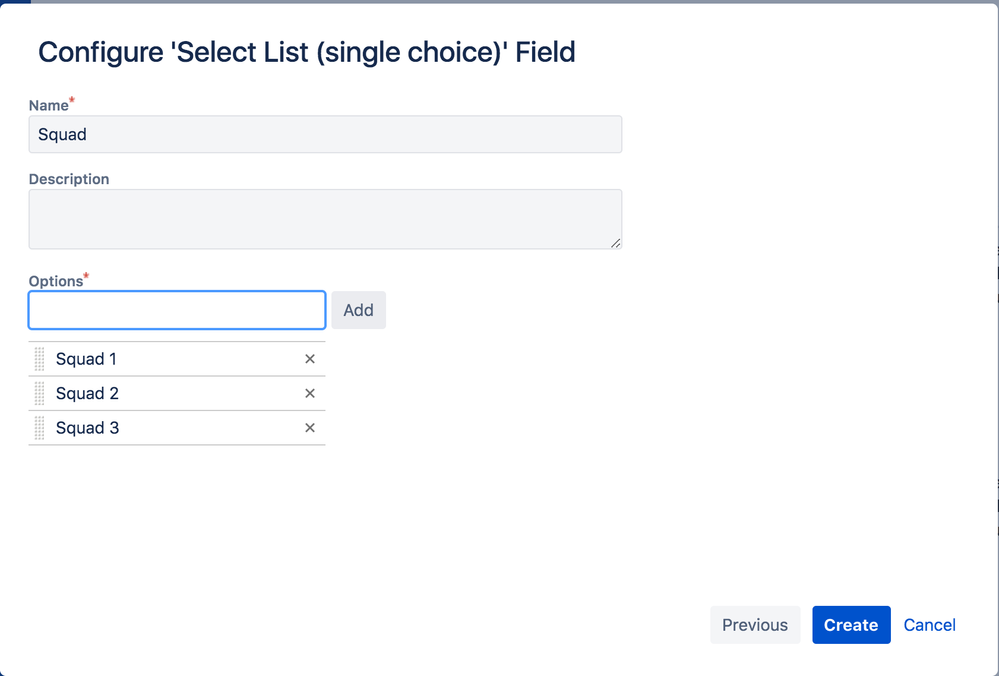The width and height of the screenshot is (999, 676).
Task: Cancel the field configuration dialog
Action: point(929,625)
